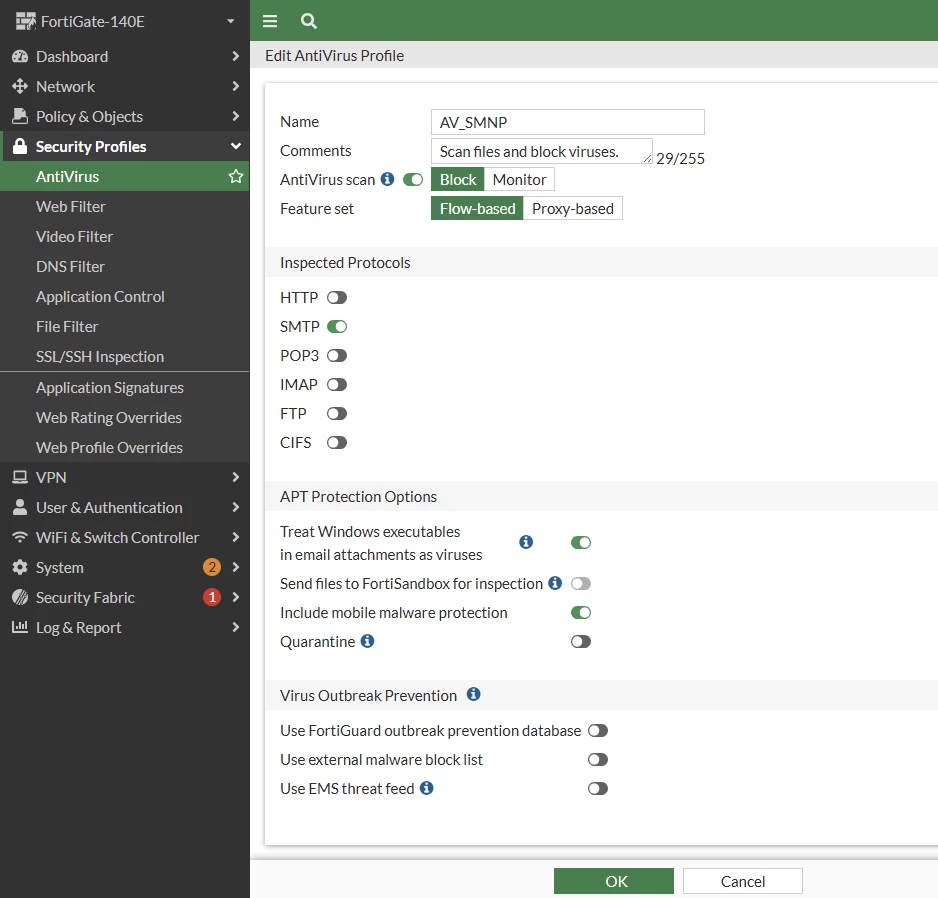Click the User & Authentication person icon
Screen dimensions: 938x898
pos(20,507)
